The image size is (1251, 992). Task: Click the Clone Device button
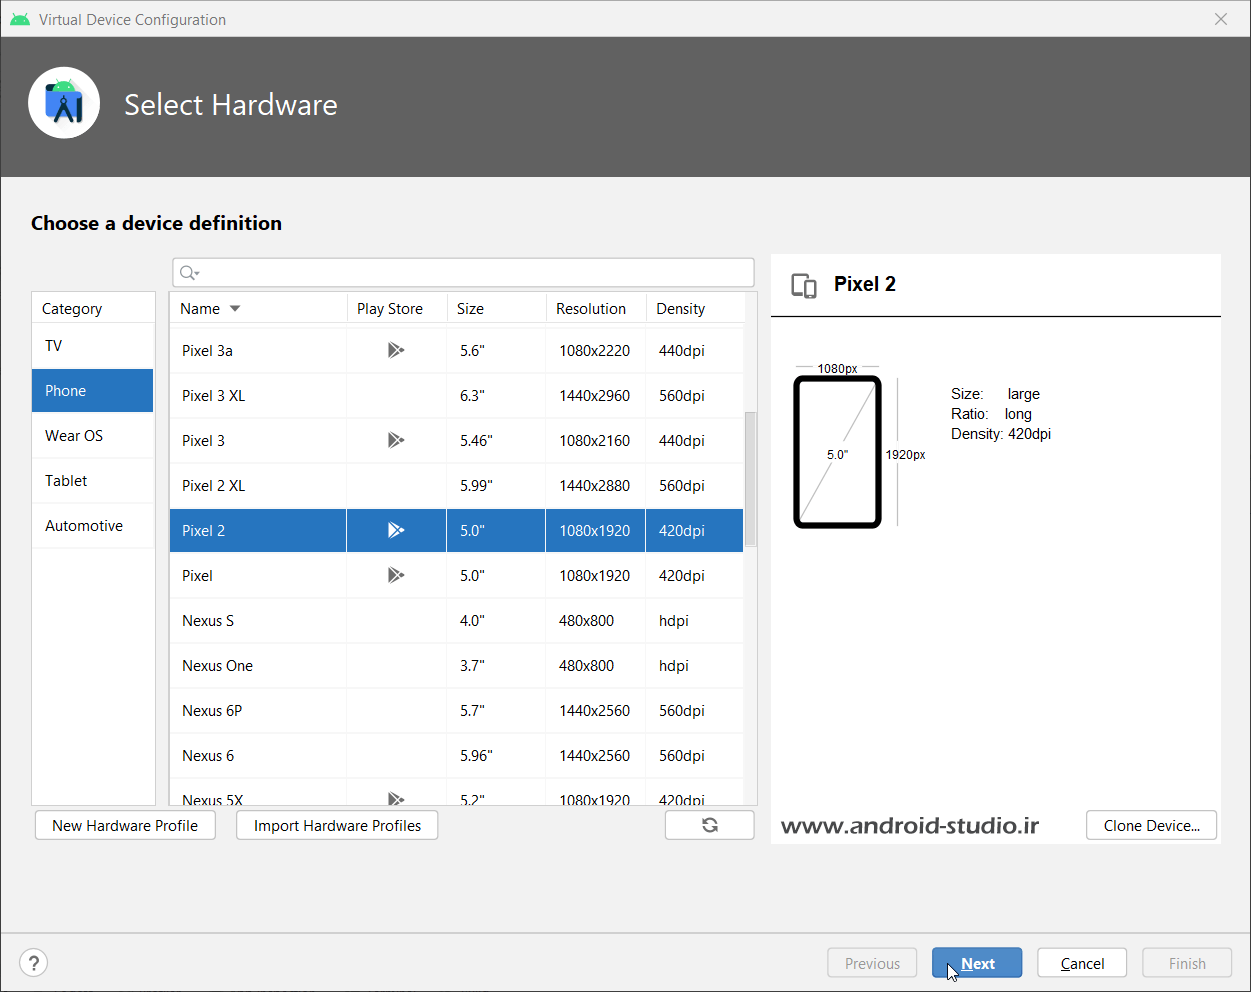tap(1151, 825)
